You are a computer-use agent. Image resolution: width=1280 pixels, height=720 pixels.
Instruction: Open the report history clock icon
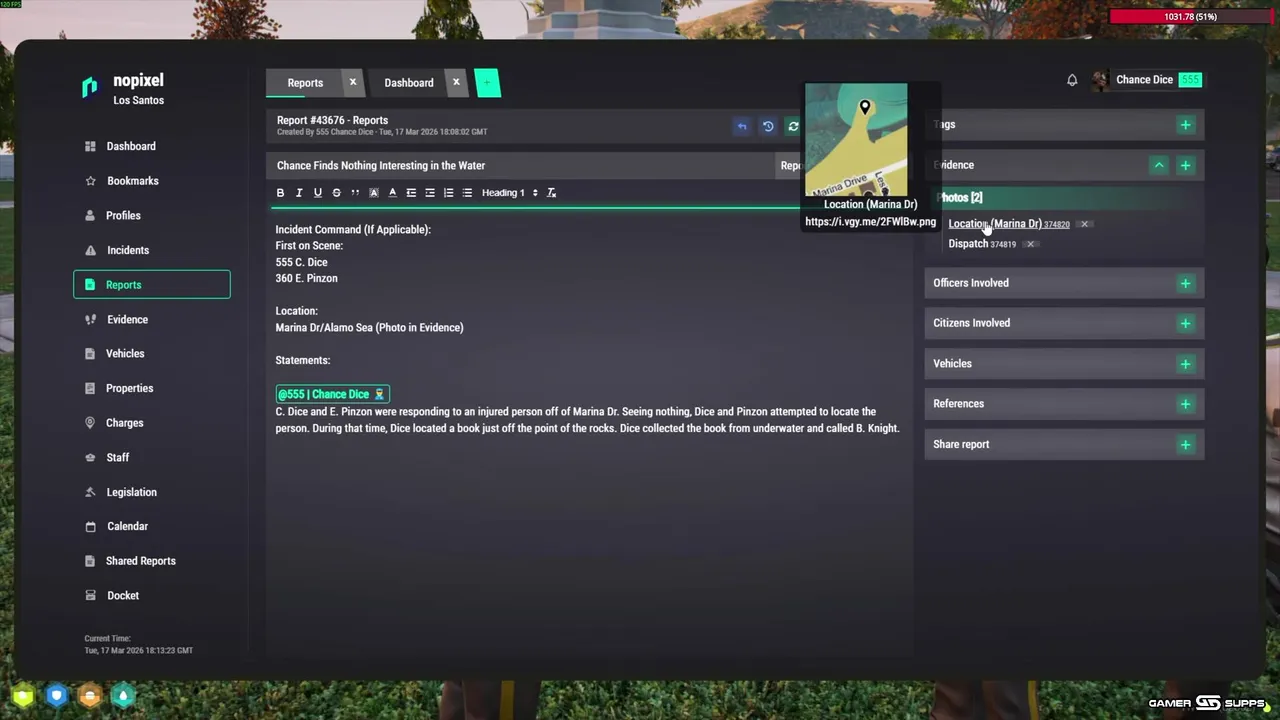pyautogui.click(x=768, y=126)
